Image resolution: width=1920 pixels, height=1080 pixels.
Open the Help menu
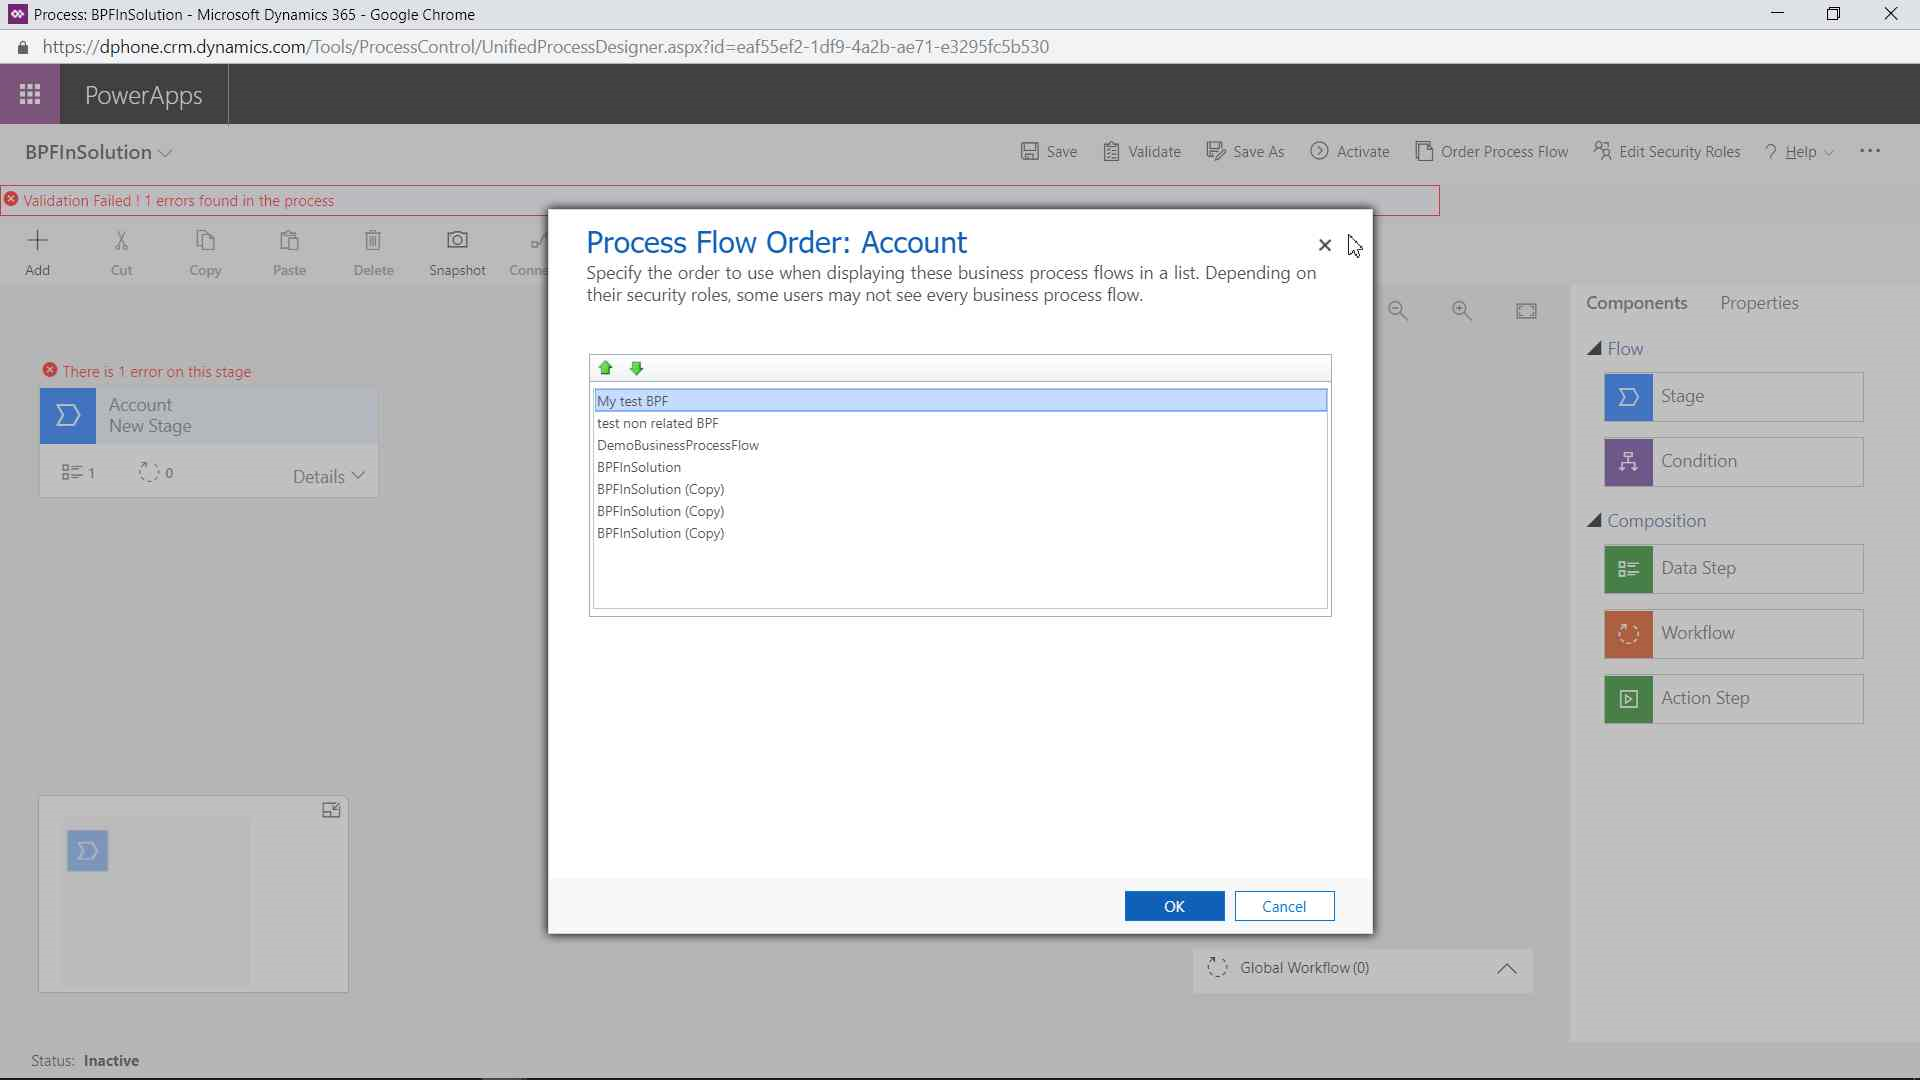click(1799, 152)
